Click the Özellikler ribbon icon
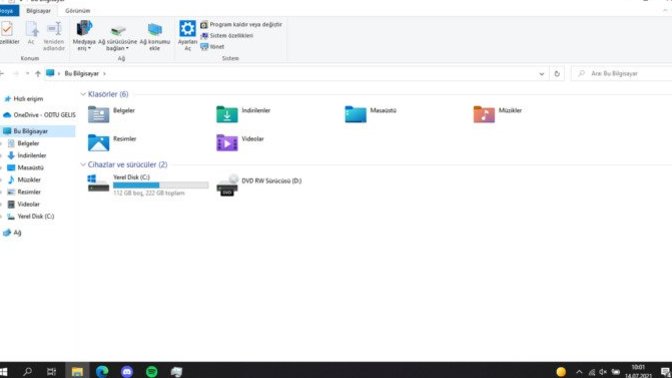672x378 pixels. click(7, 29)
